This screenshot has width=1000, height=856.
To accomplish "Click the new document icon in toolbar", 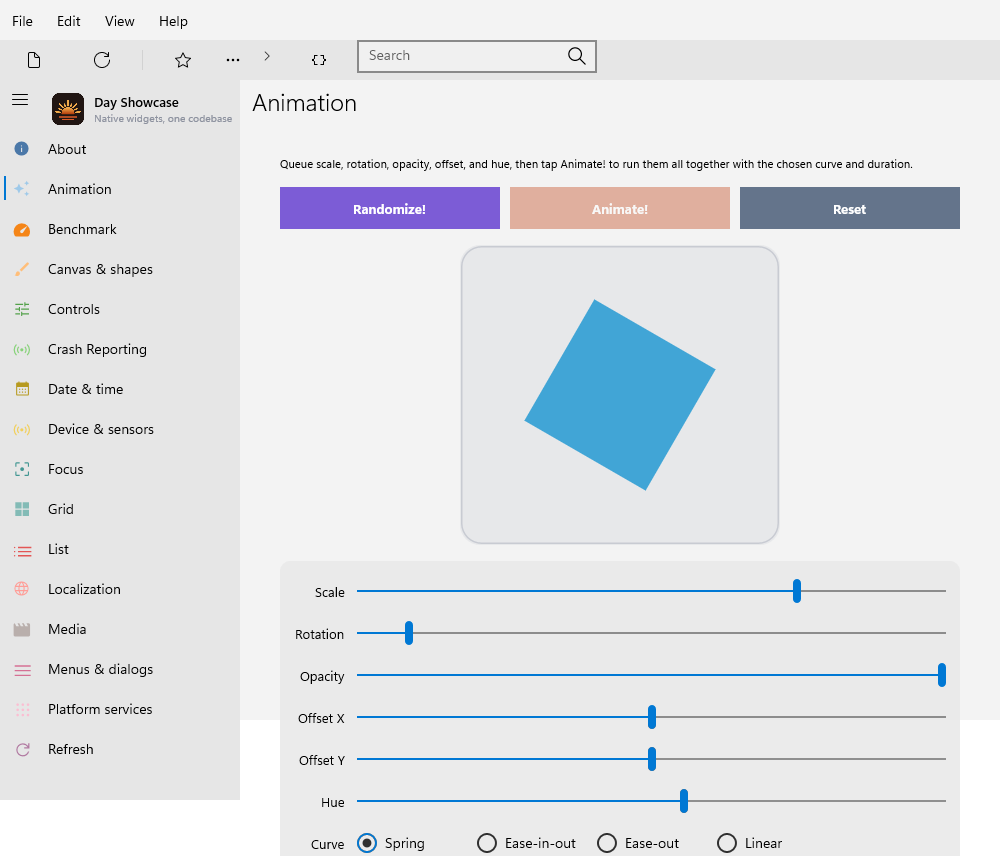I will (34, 60).
